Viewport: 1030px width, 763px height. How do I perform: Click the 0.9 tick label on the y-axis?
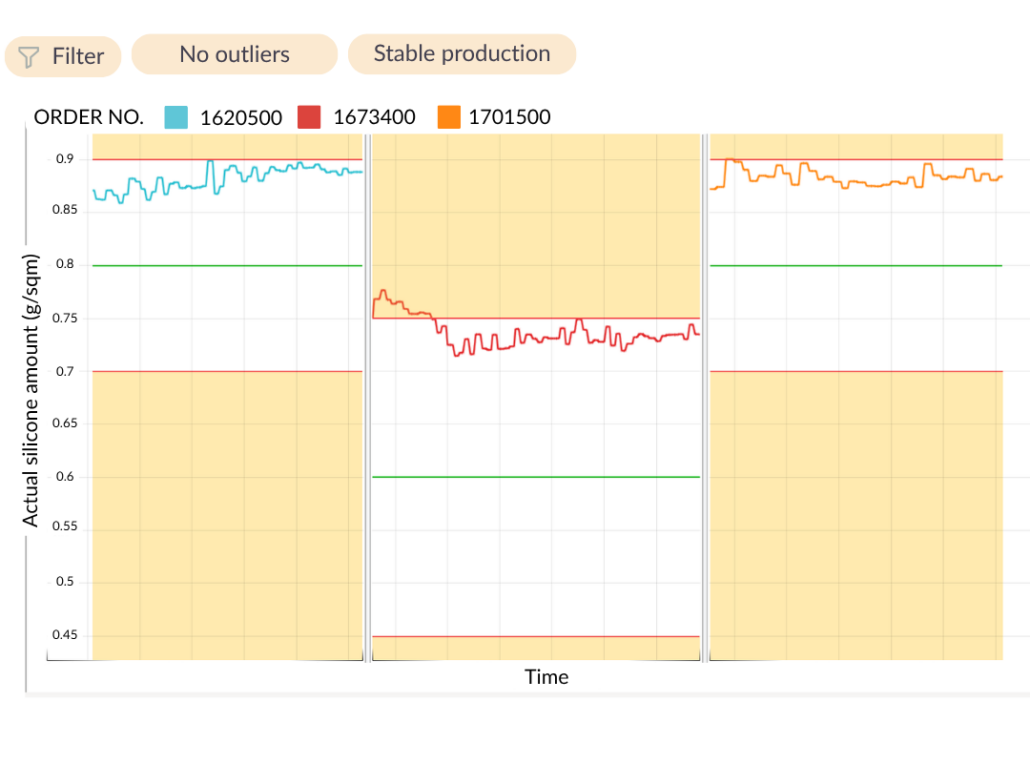(64, 159)
